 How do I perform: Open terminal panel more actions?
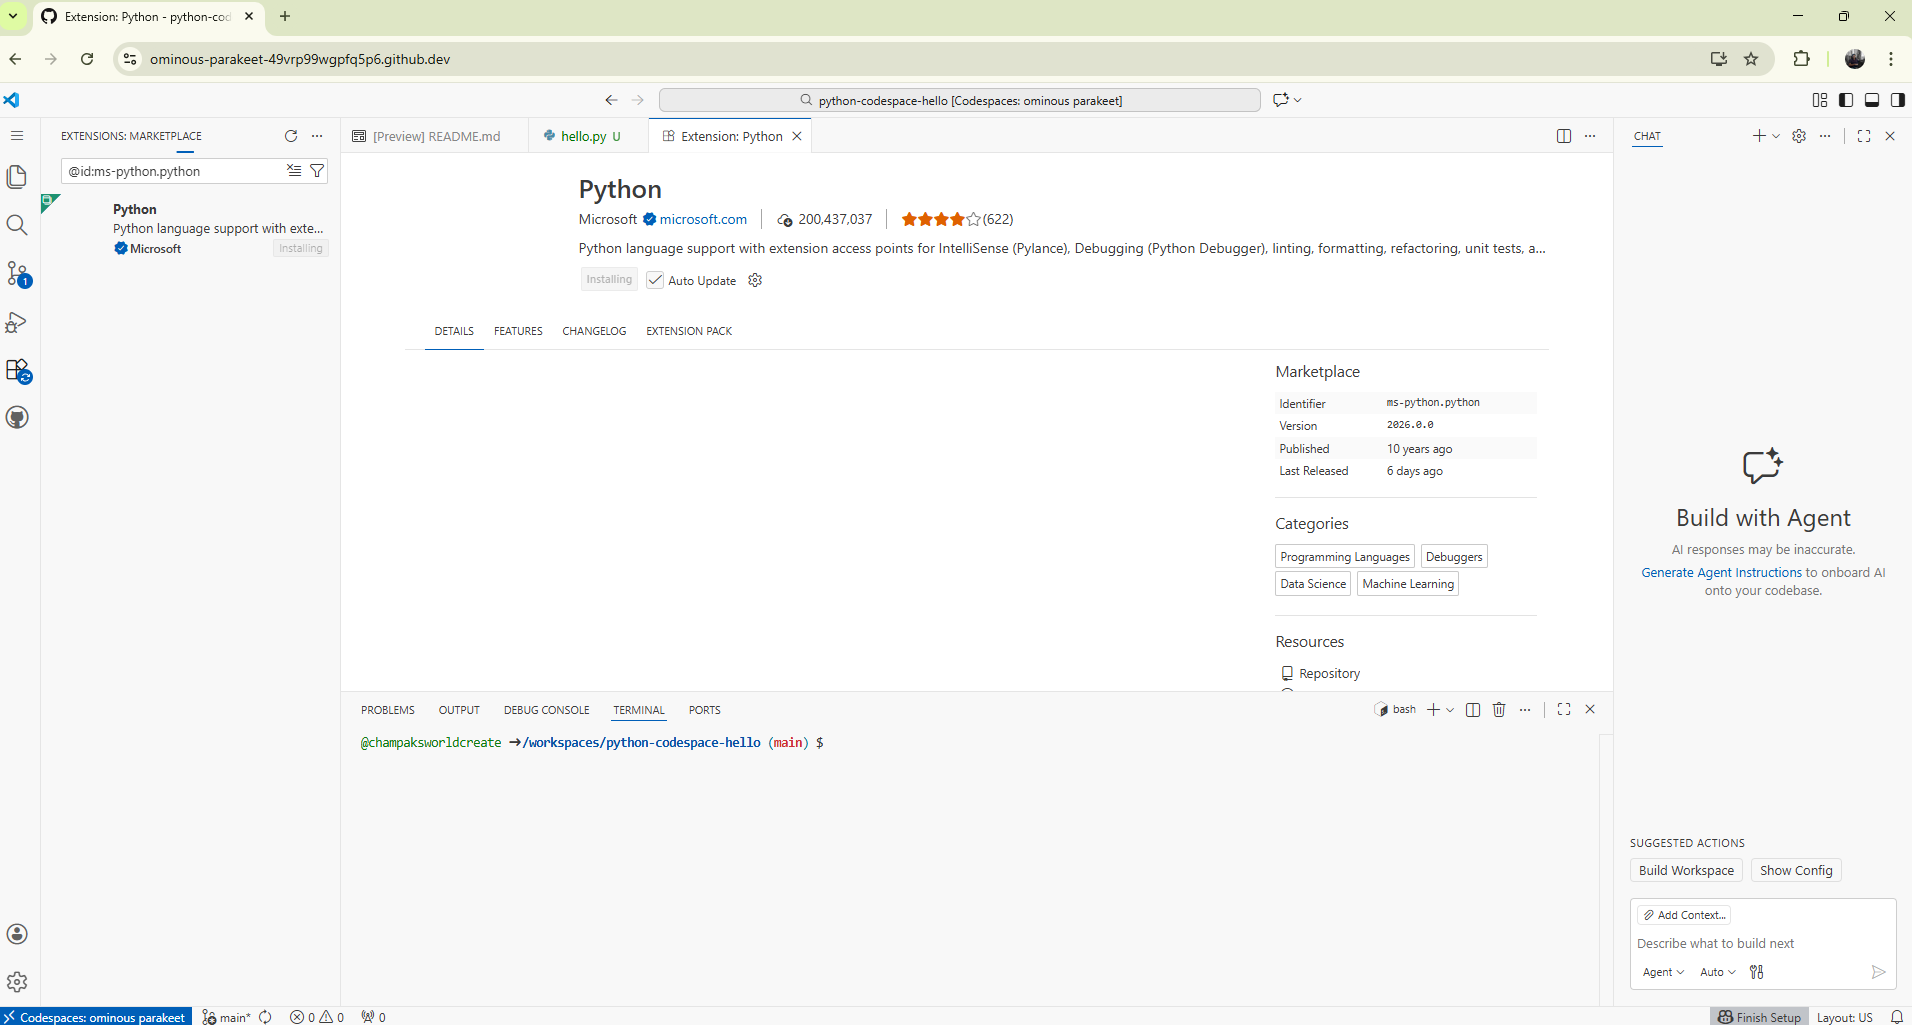point(1525,710)
